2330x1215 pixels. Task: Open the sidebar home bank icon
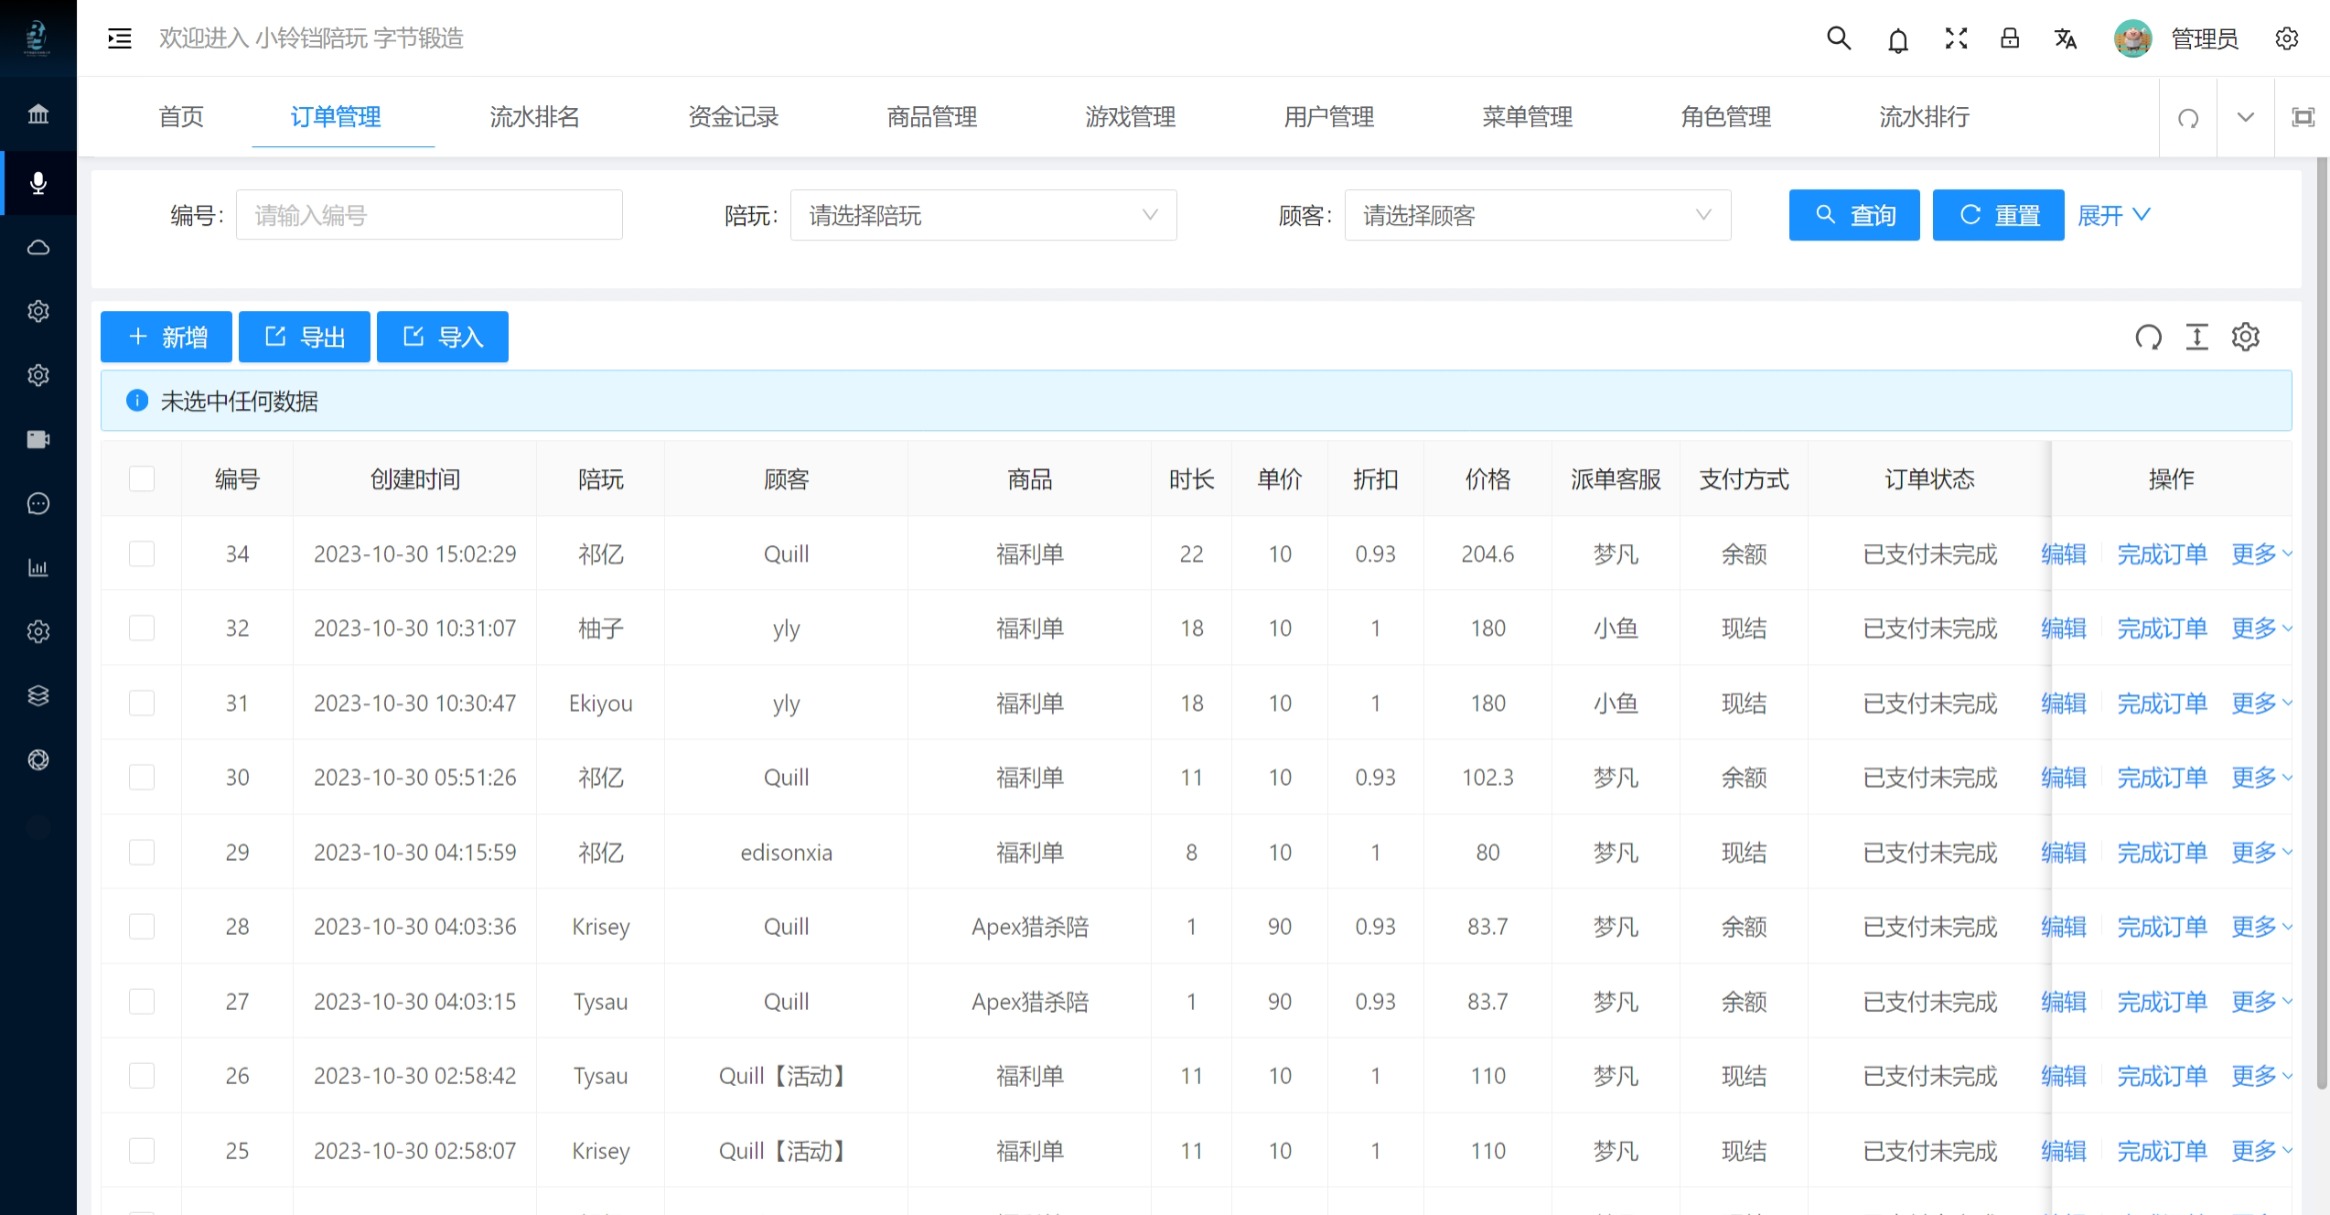38,113
